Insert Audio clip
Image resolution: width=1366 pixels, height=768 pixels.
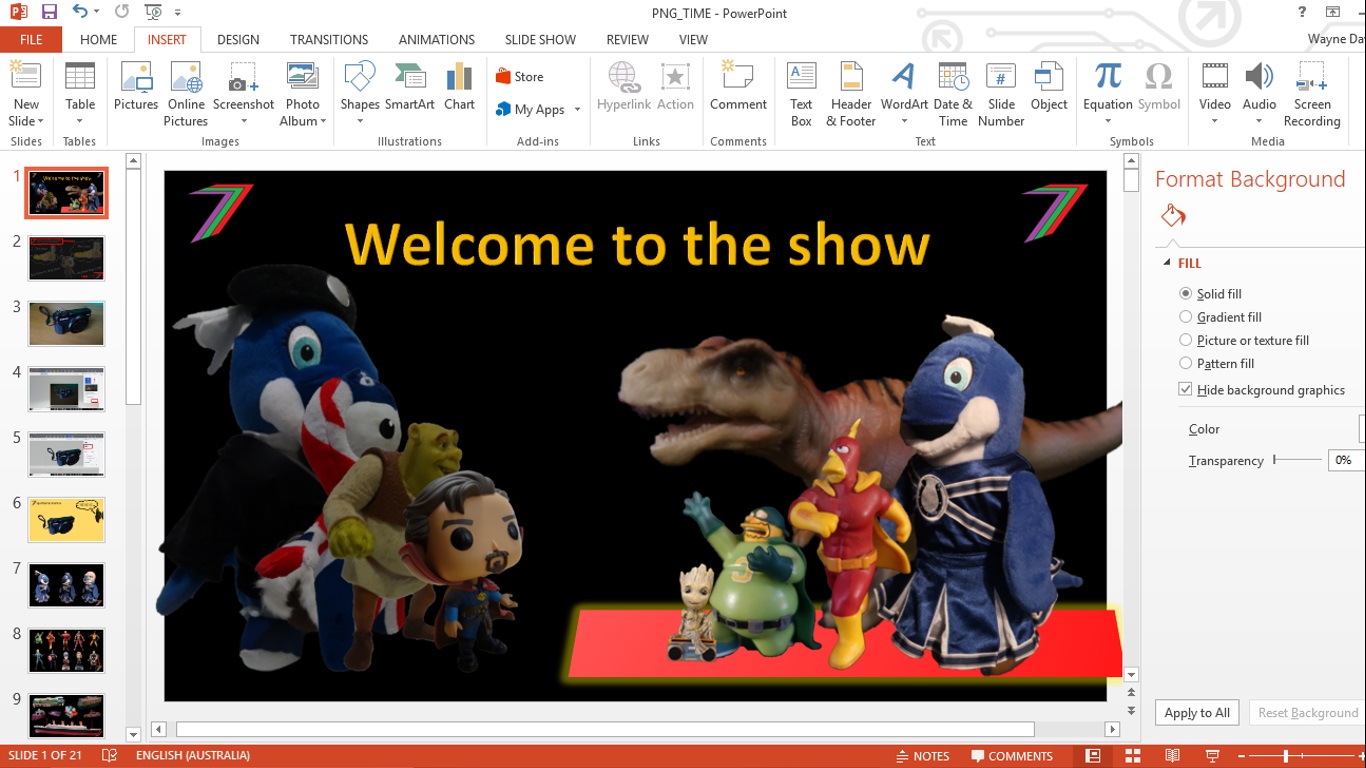point(1259,95)
